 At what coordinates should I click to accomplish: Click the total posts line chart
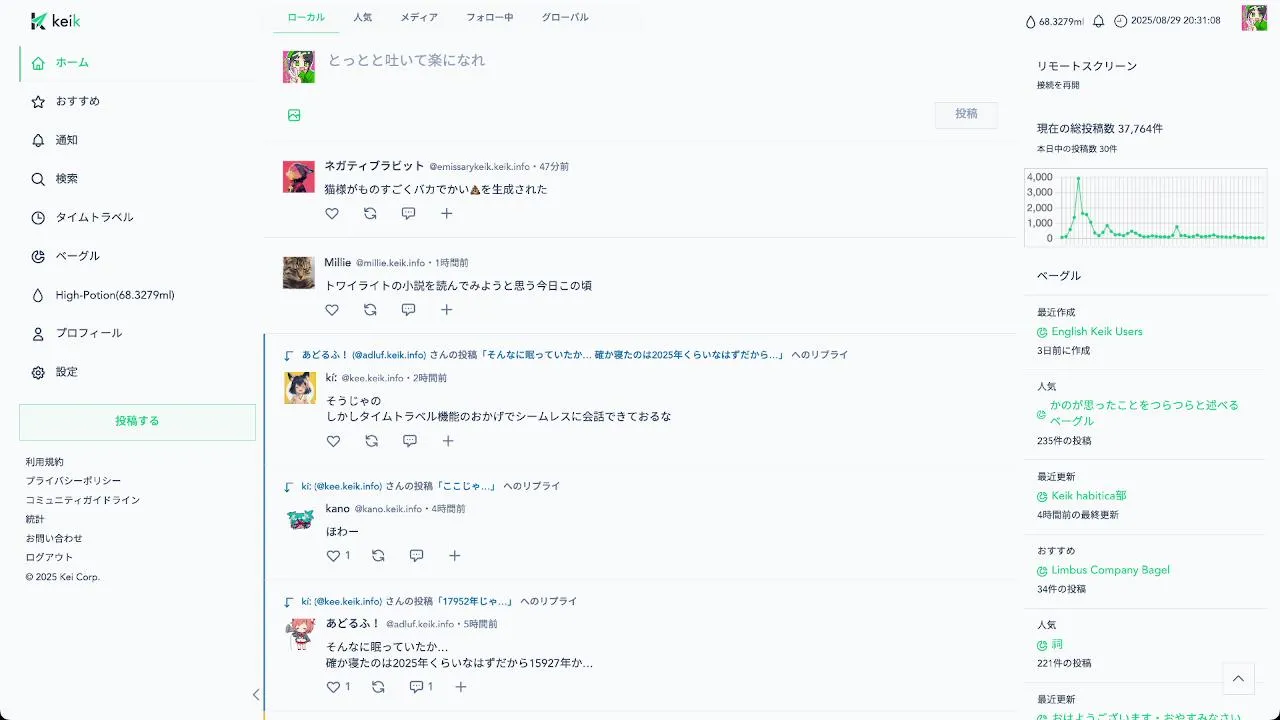click(x=1145, y=207)
